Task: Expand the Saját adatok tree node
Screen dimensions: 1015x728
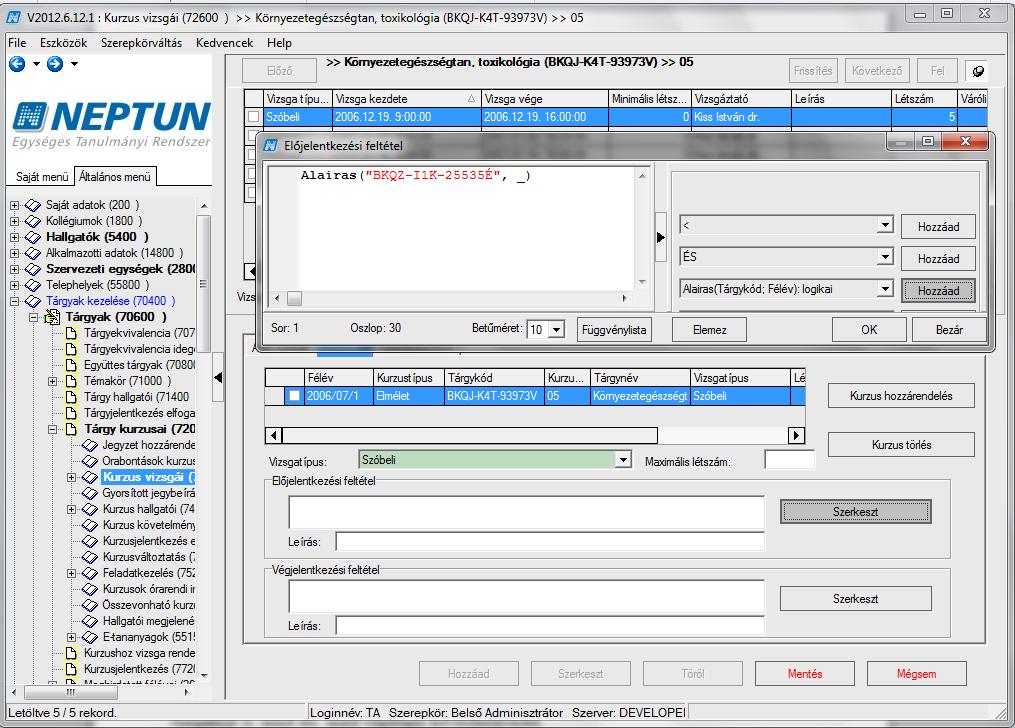Action: 14,205
